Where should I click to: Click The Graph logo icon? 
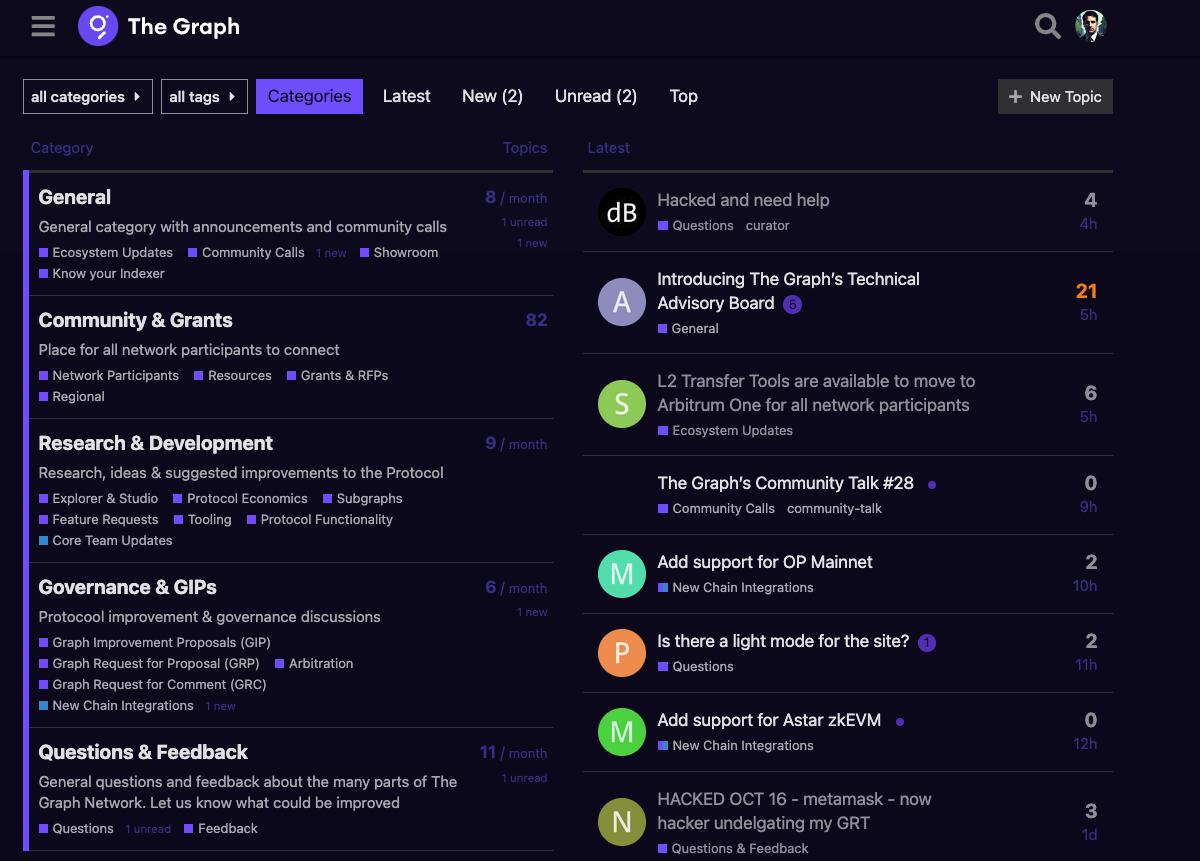(x=98, y=26)
